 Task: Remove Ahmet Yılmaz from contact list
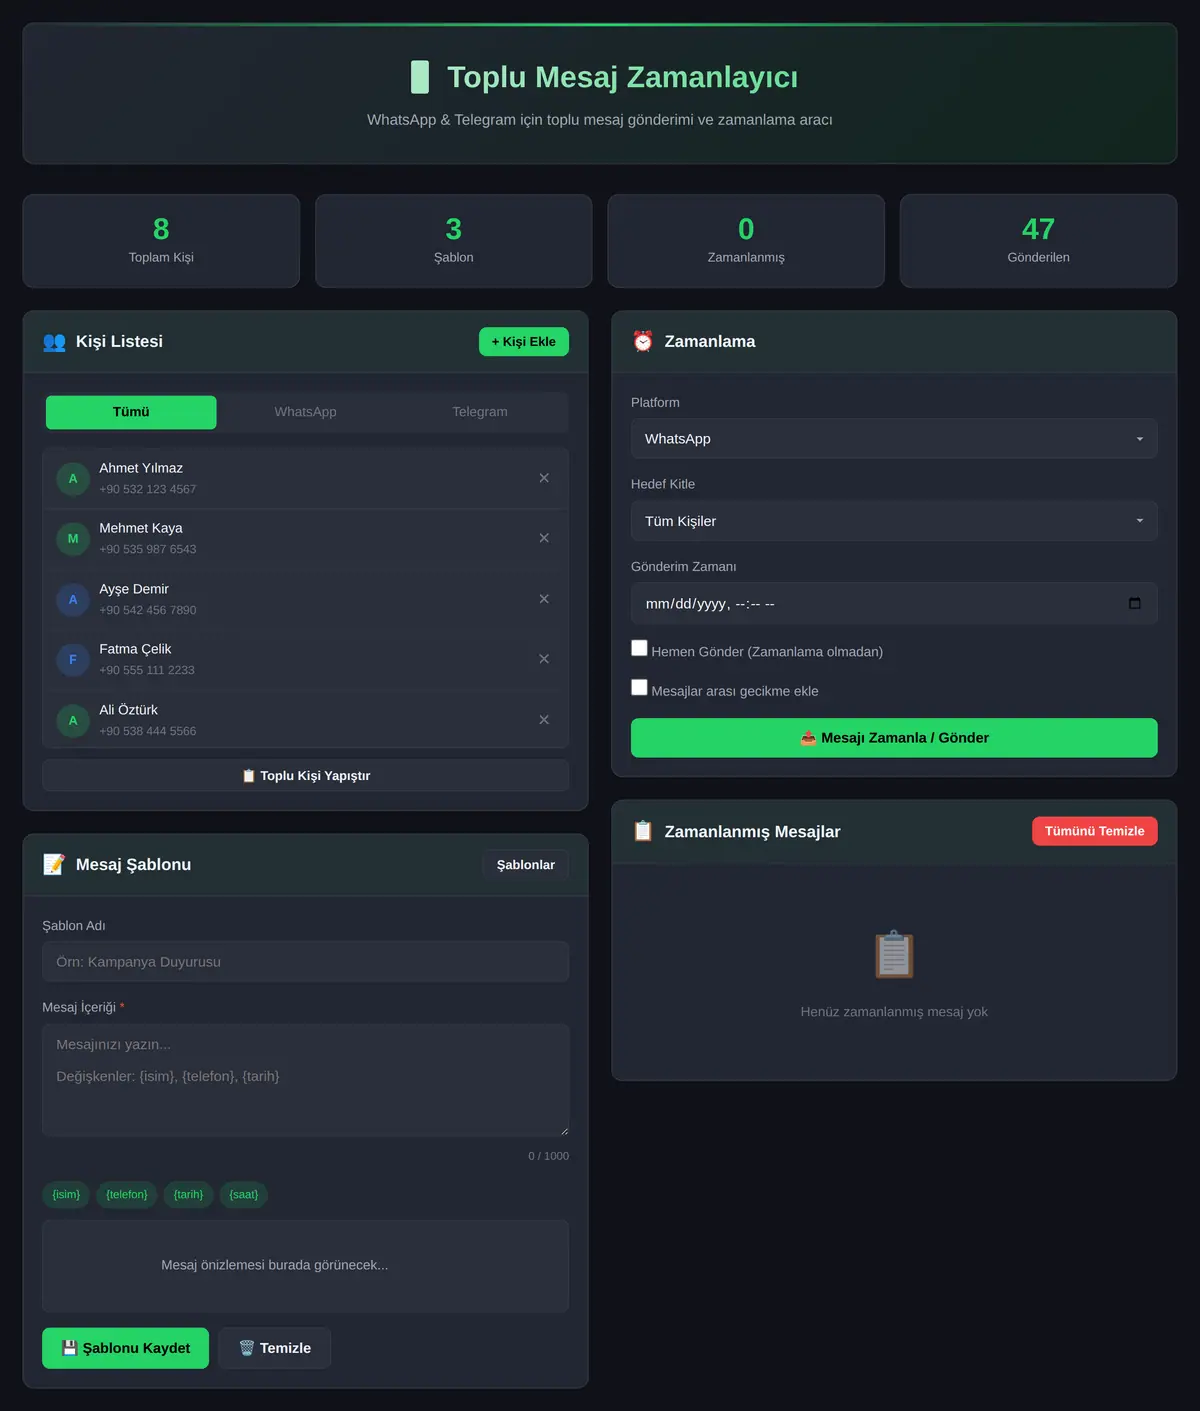point(544,478)
